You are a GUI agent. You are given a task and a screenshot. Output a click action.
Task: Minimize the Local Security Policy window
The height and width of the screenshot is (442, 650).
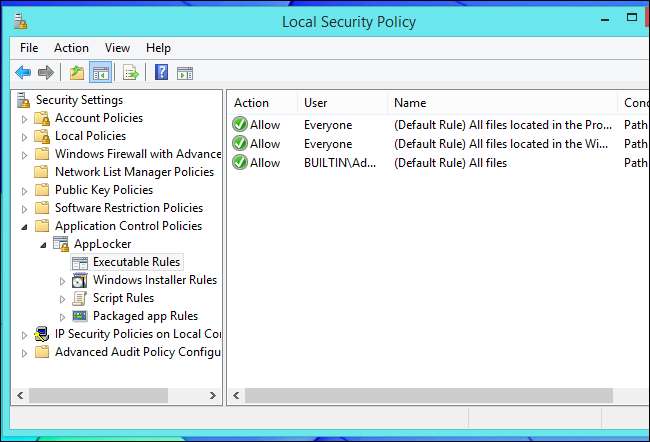605,19
